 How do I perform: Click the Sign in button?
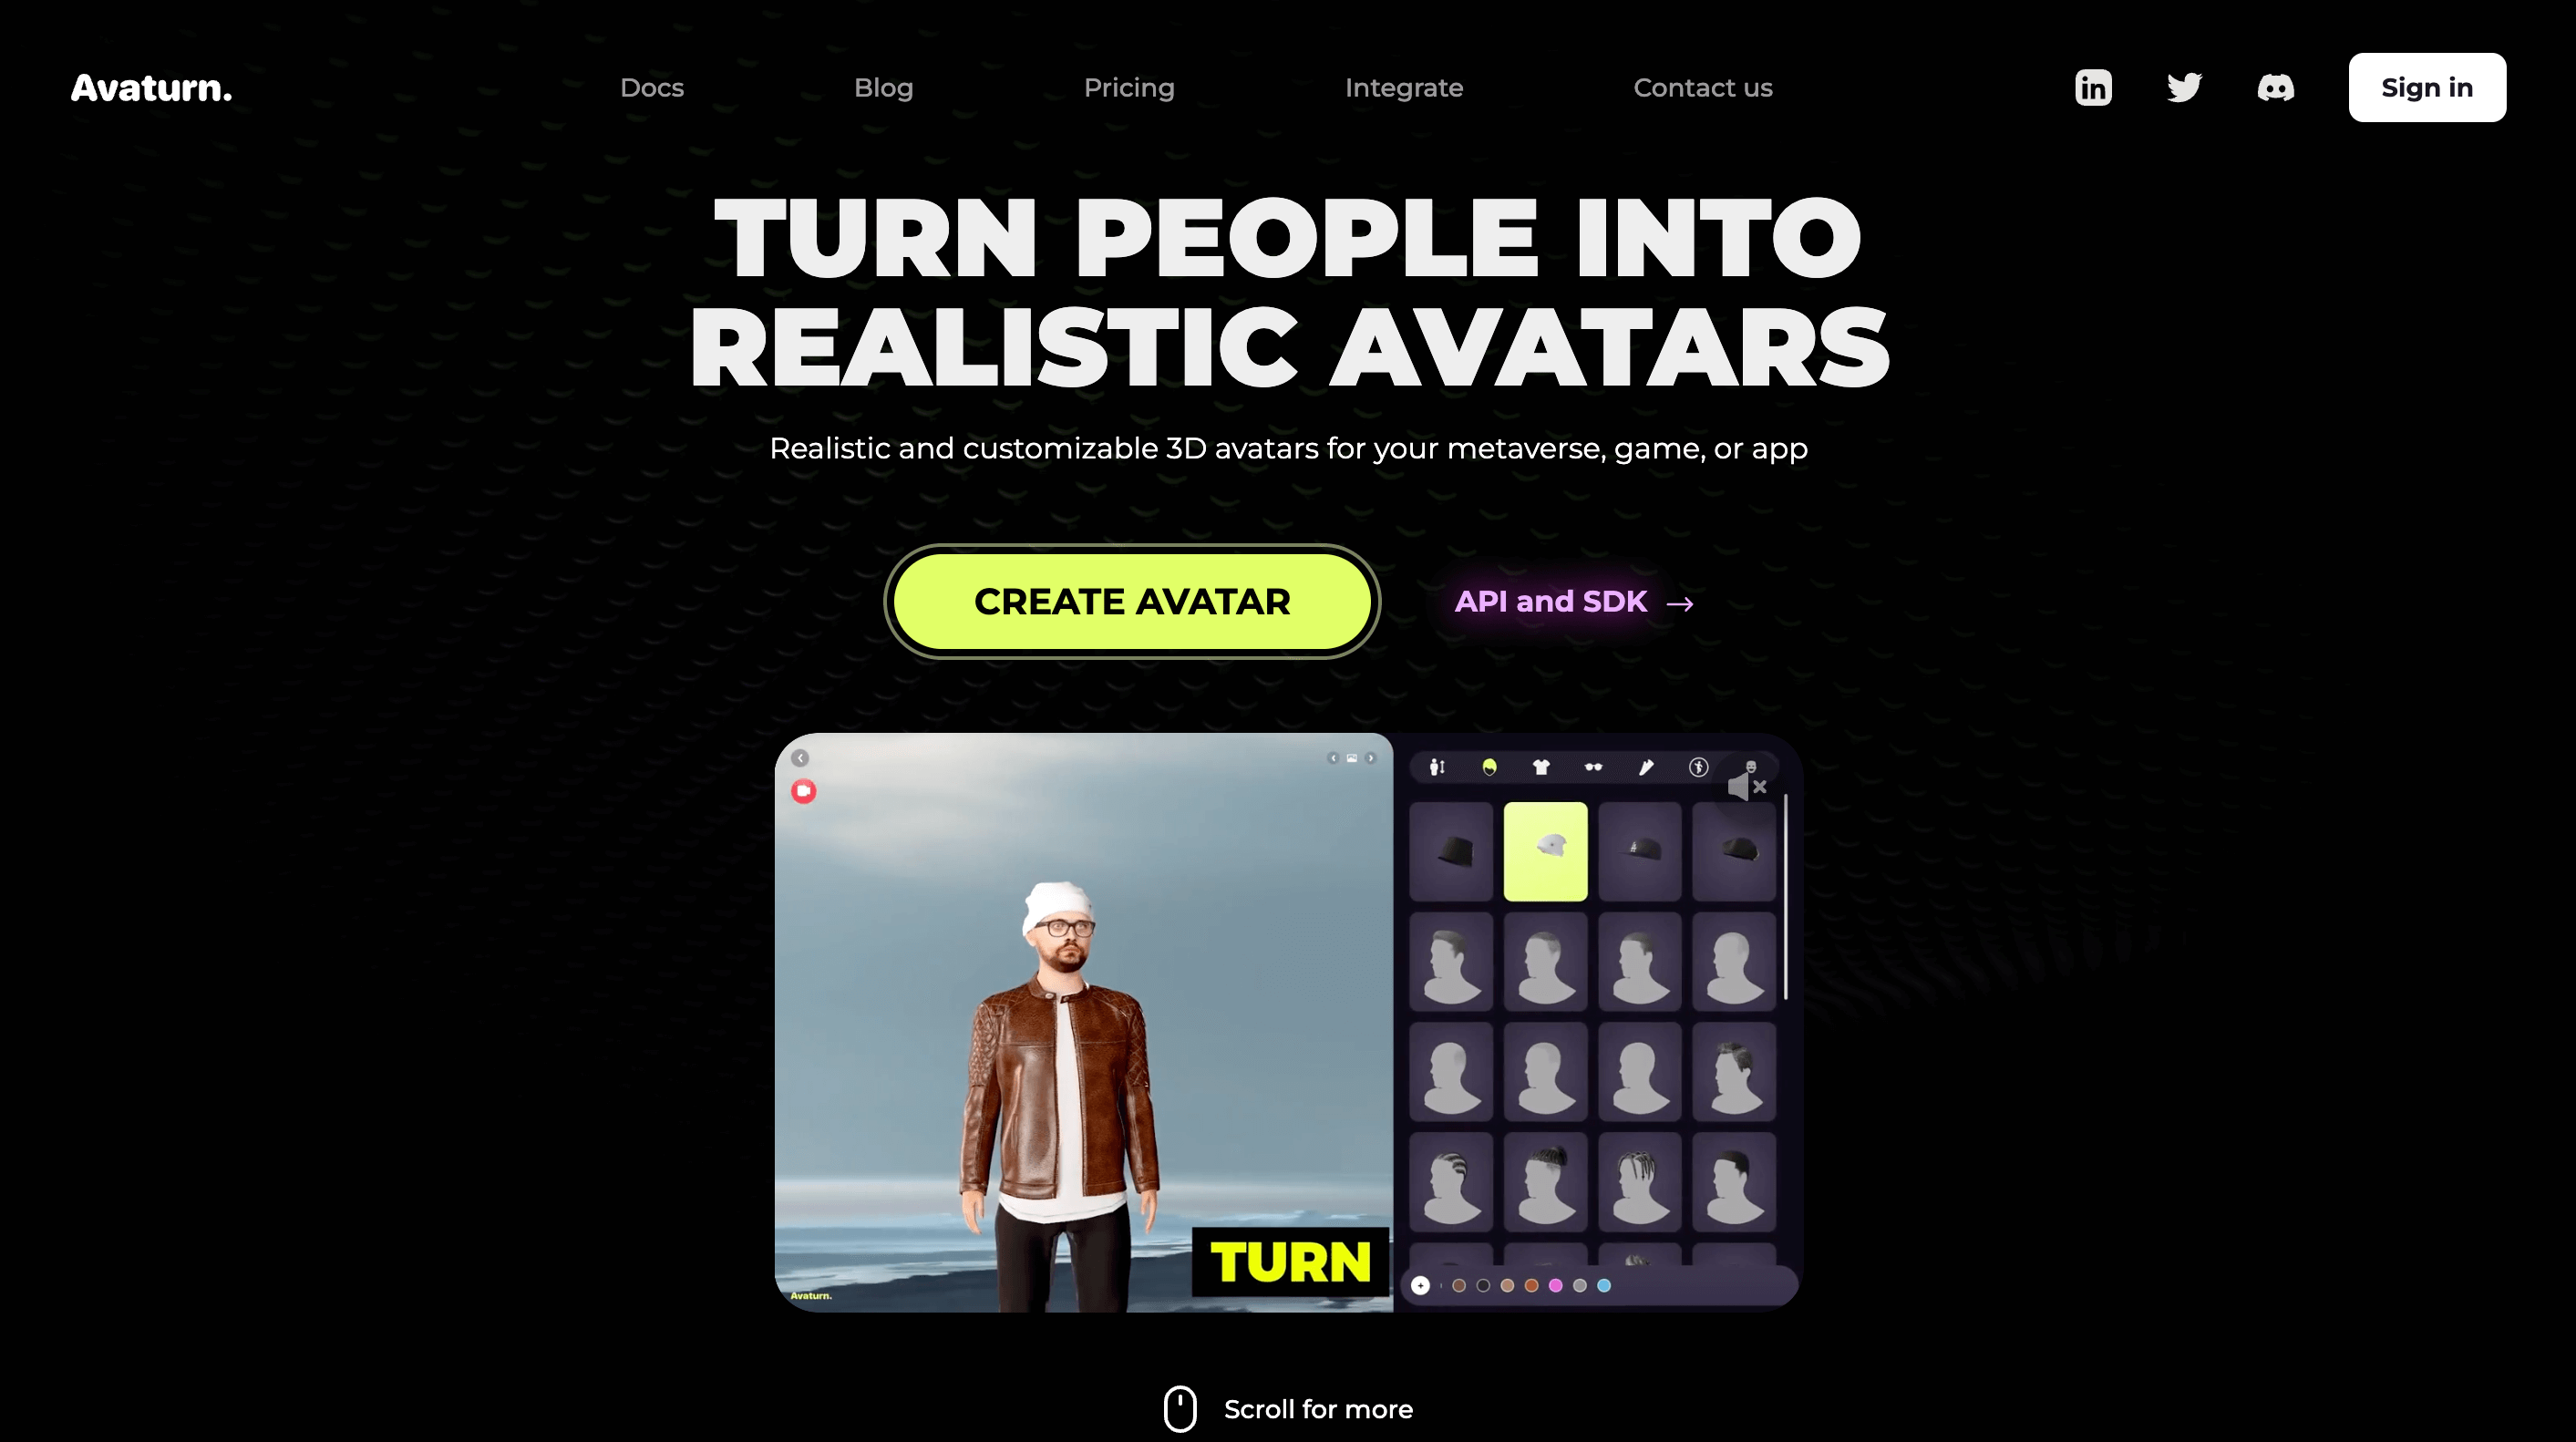[2426, 87]
